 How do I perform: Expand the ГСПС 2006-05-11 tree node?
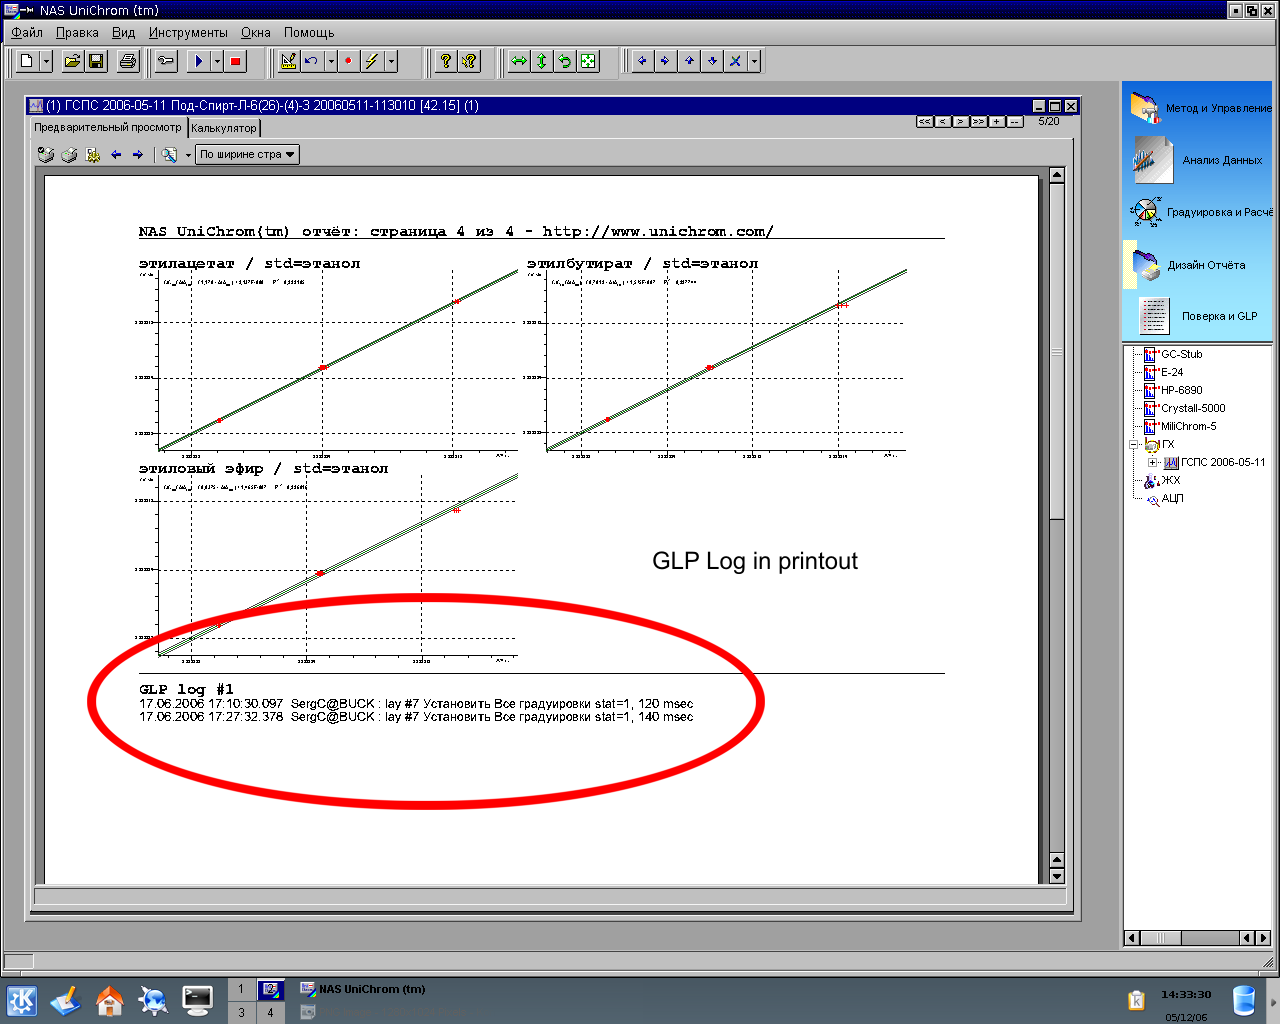tap(1152, 462)
